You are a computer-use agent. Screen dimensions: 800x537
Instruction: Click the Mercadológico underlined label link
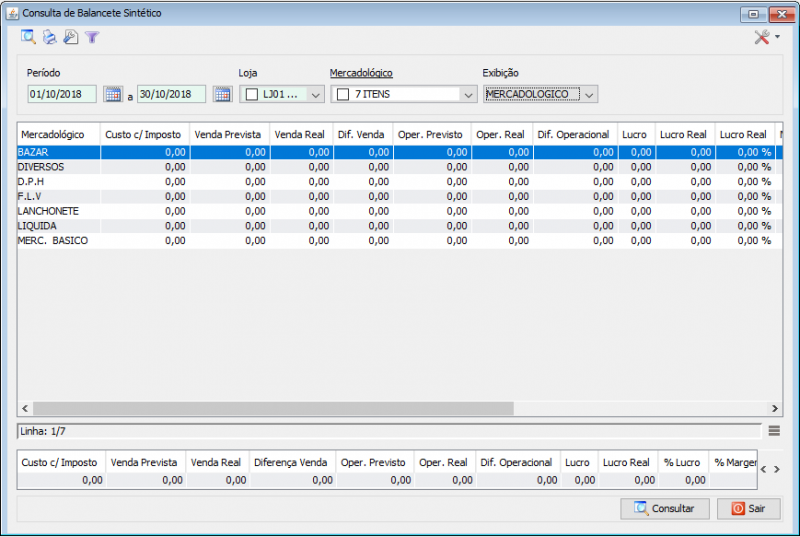tap(361, 73)
